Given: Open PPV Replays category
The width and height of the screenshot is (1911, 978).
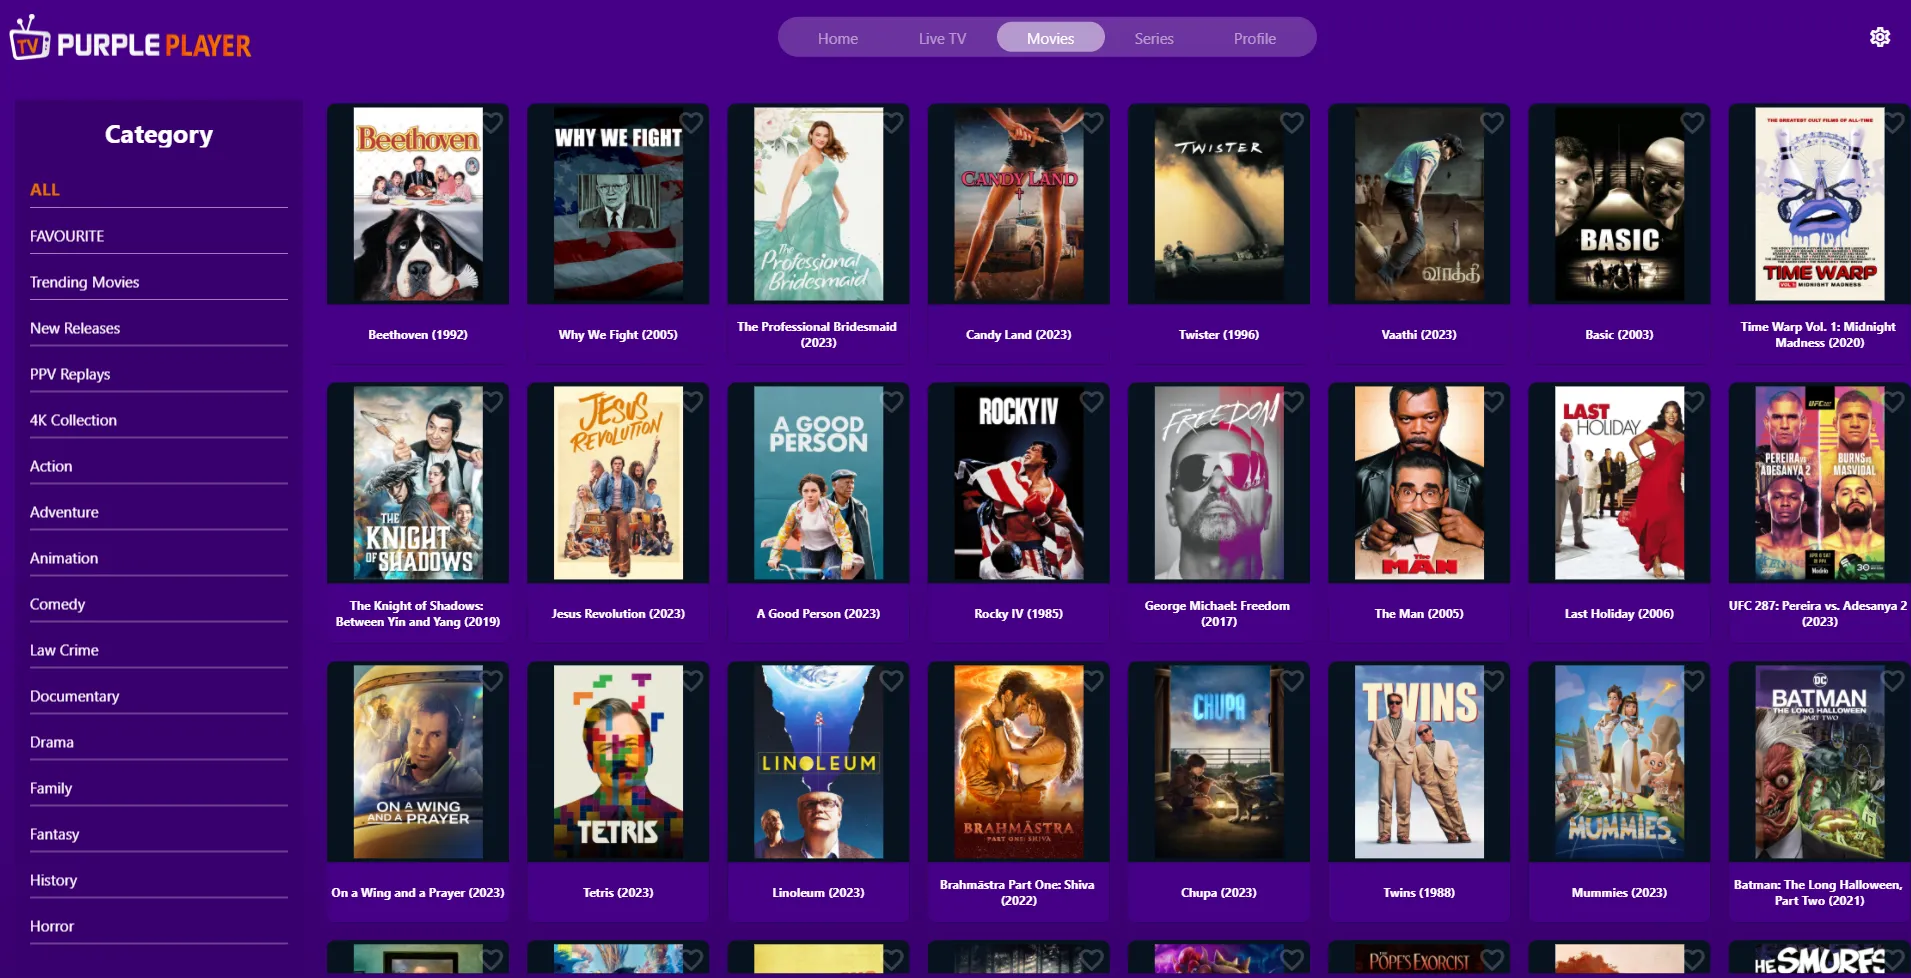Looking at the screenshot, I should pos(159,374).
